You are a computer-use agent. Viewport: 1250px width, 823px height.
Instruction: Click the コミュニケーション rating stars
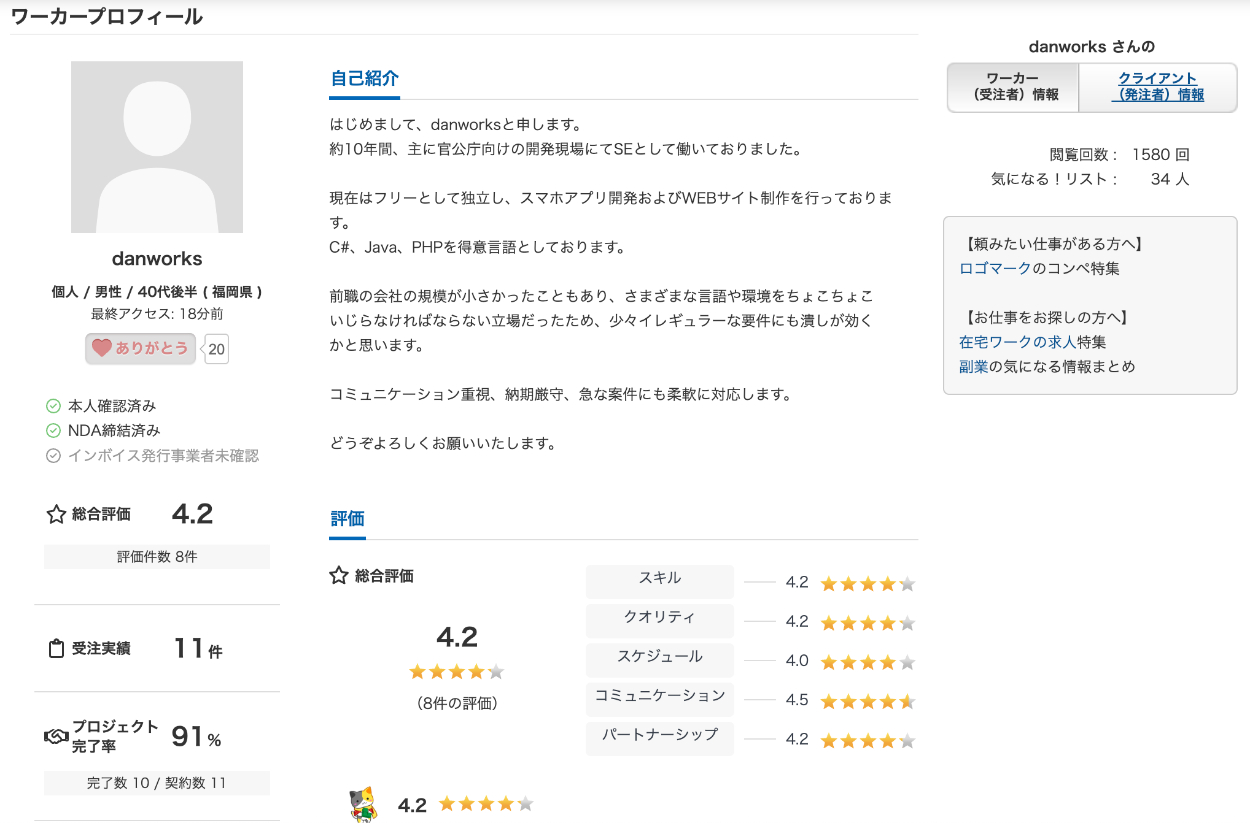(x=867, y=701)
